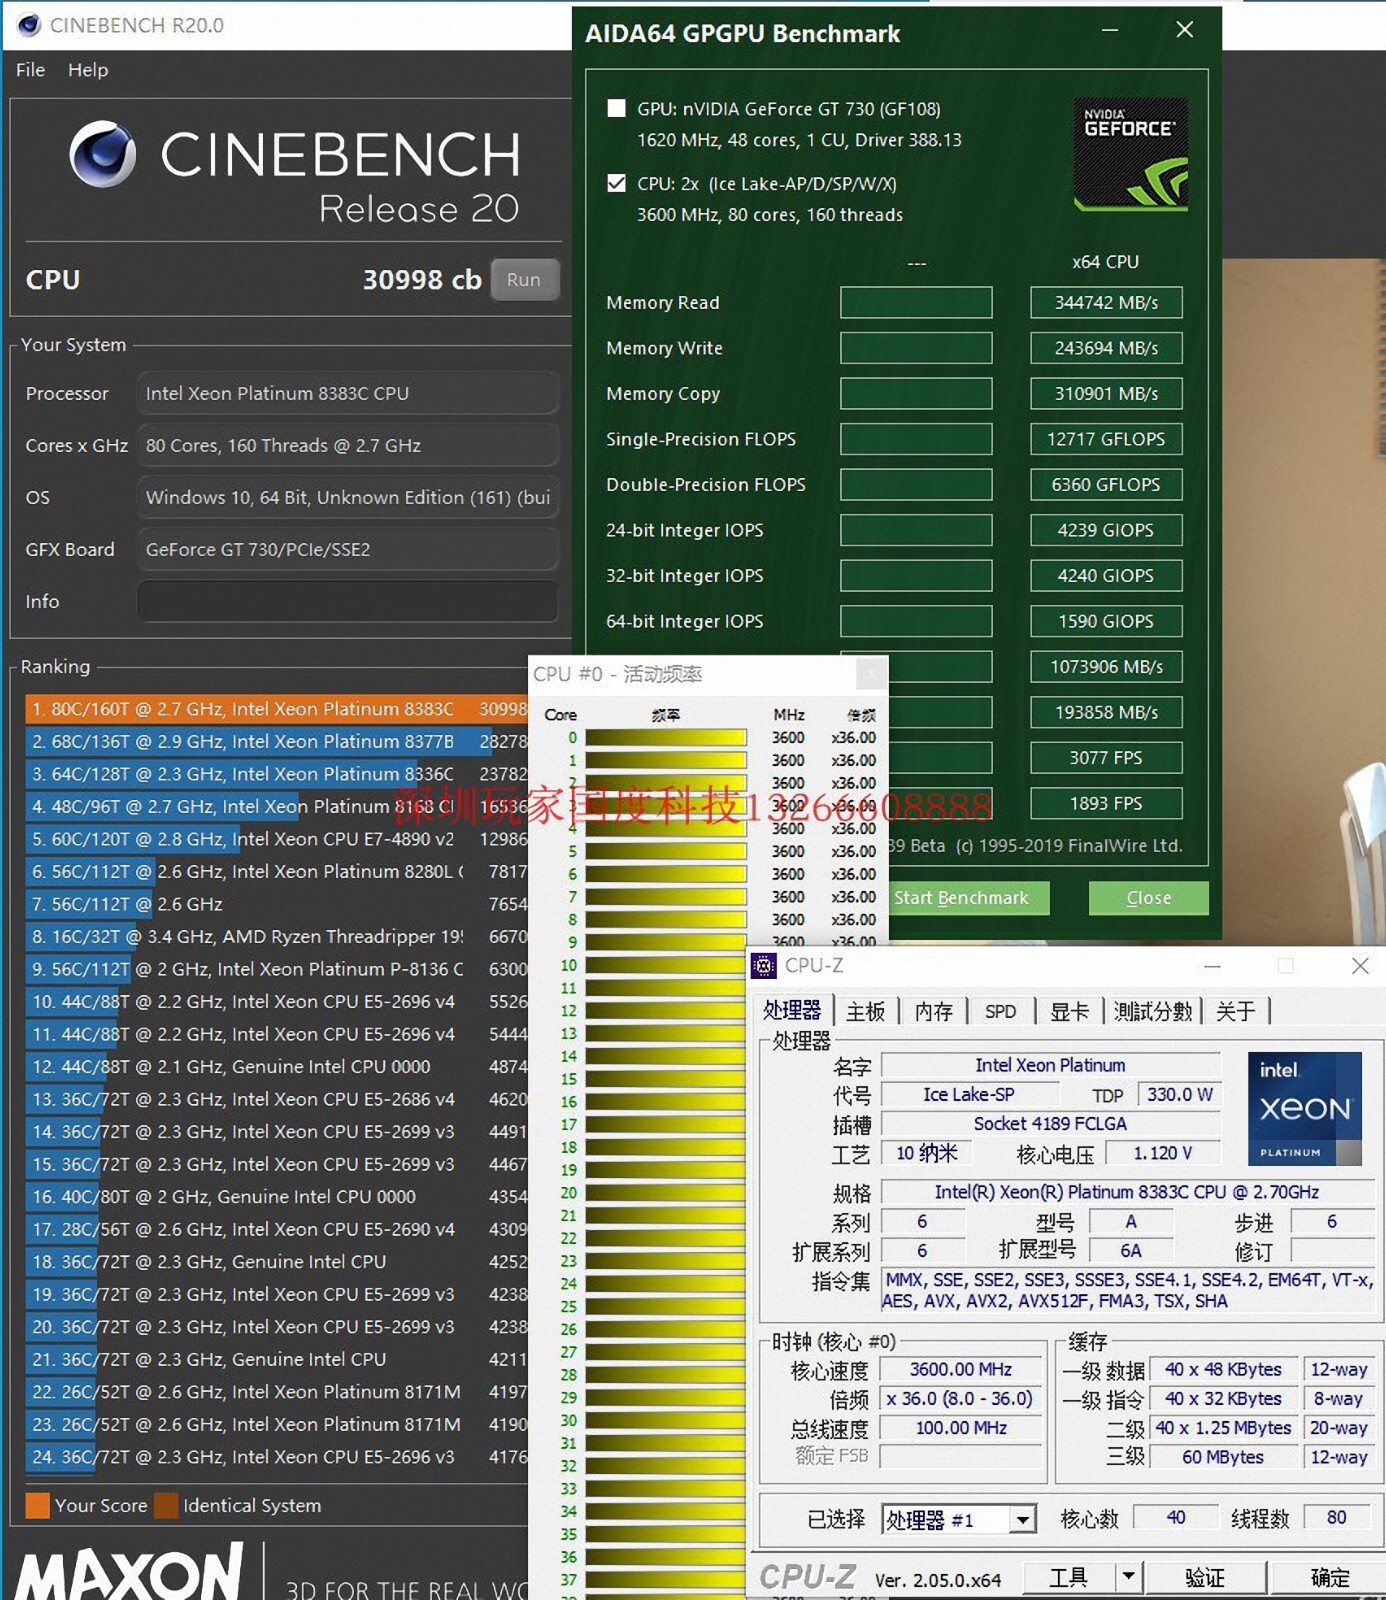Click the Intel Xeon Platinum badge

pyautogui.click(x=1304, y=1108)
